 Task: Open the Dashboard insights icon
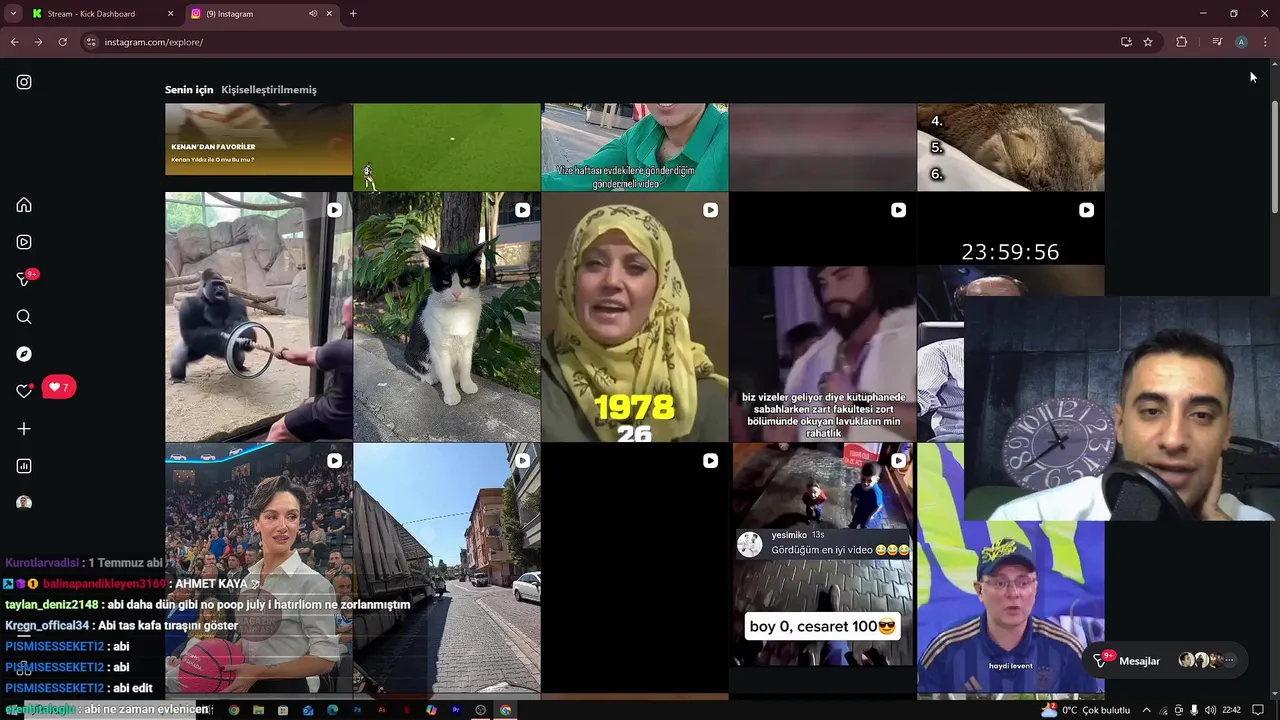pyautogui.click(x=24, y=466)
